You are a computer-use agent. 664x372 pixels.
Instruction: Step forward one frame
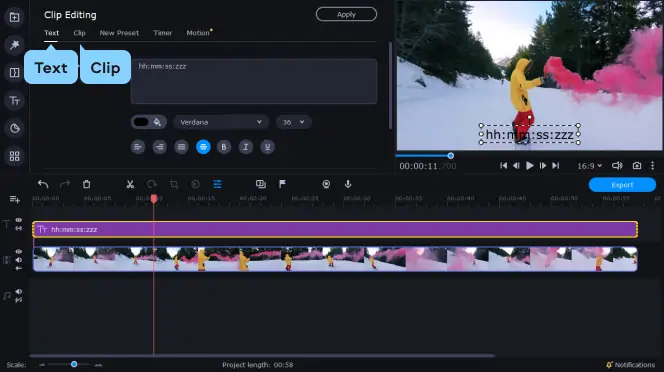pyautogui.click(x=543, y=166)
